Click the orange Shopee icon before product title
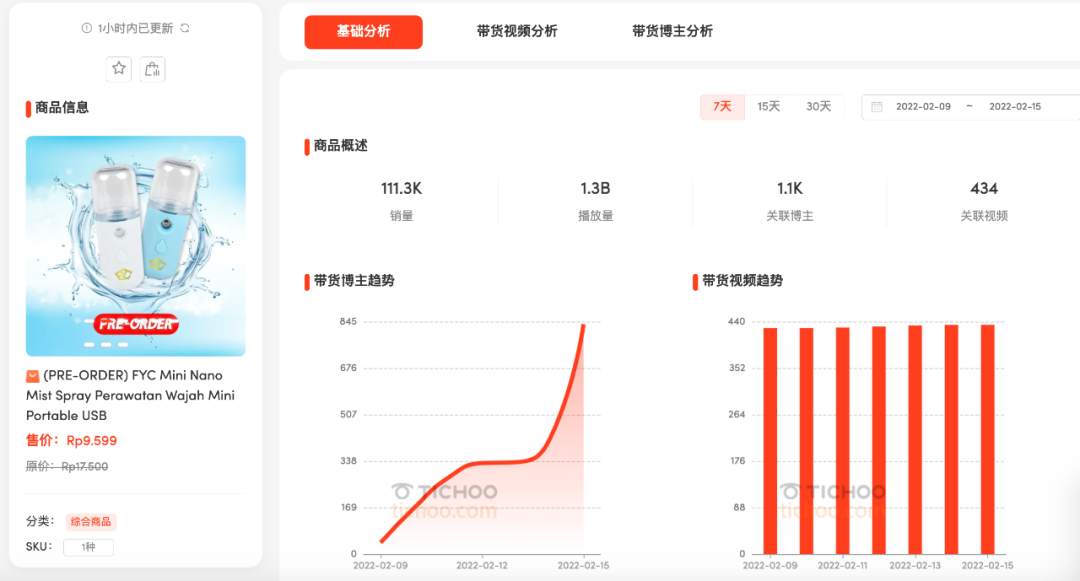This screenshot has height=581, width=1080. pyautogui.click(x=33, y=376)
